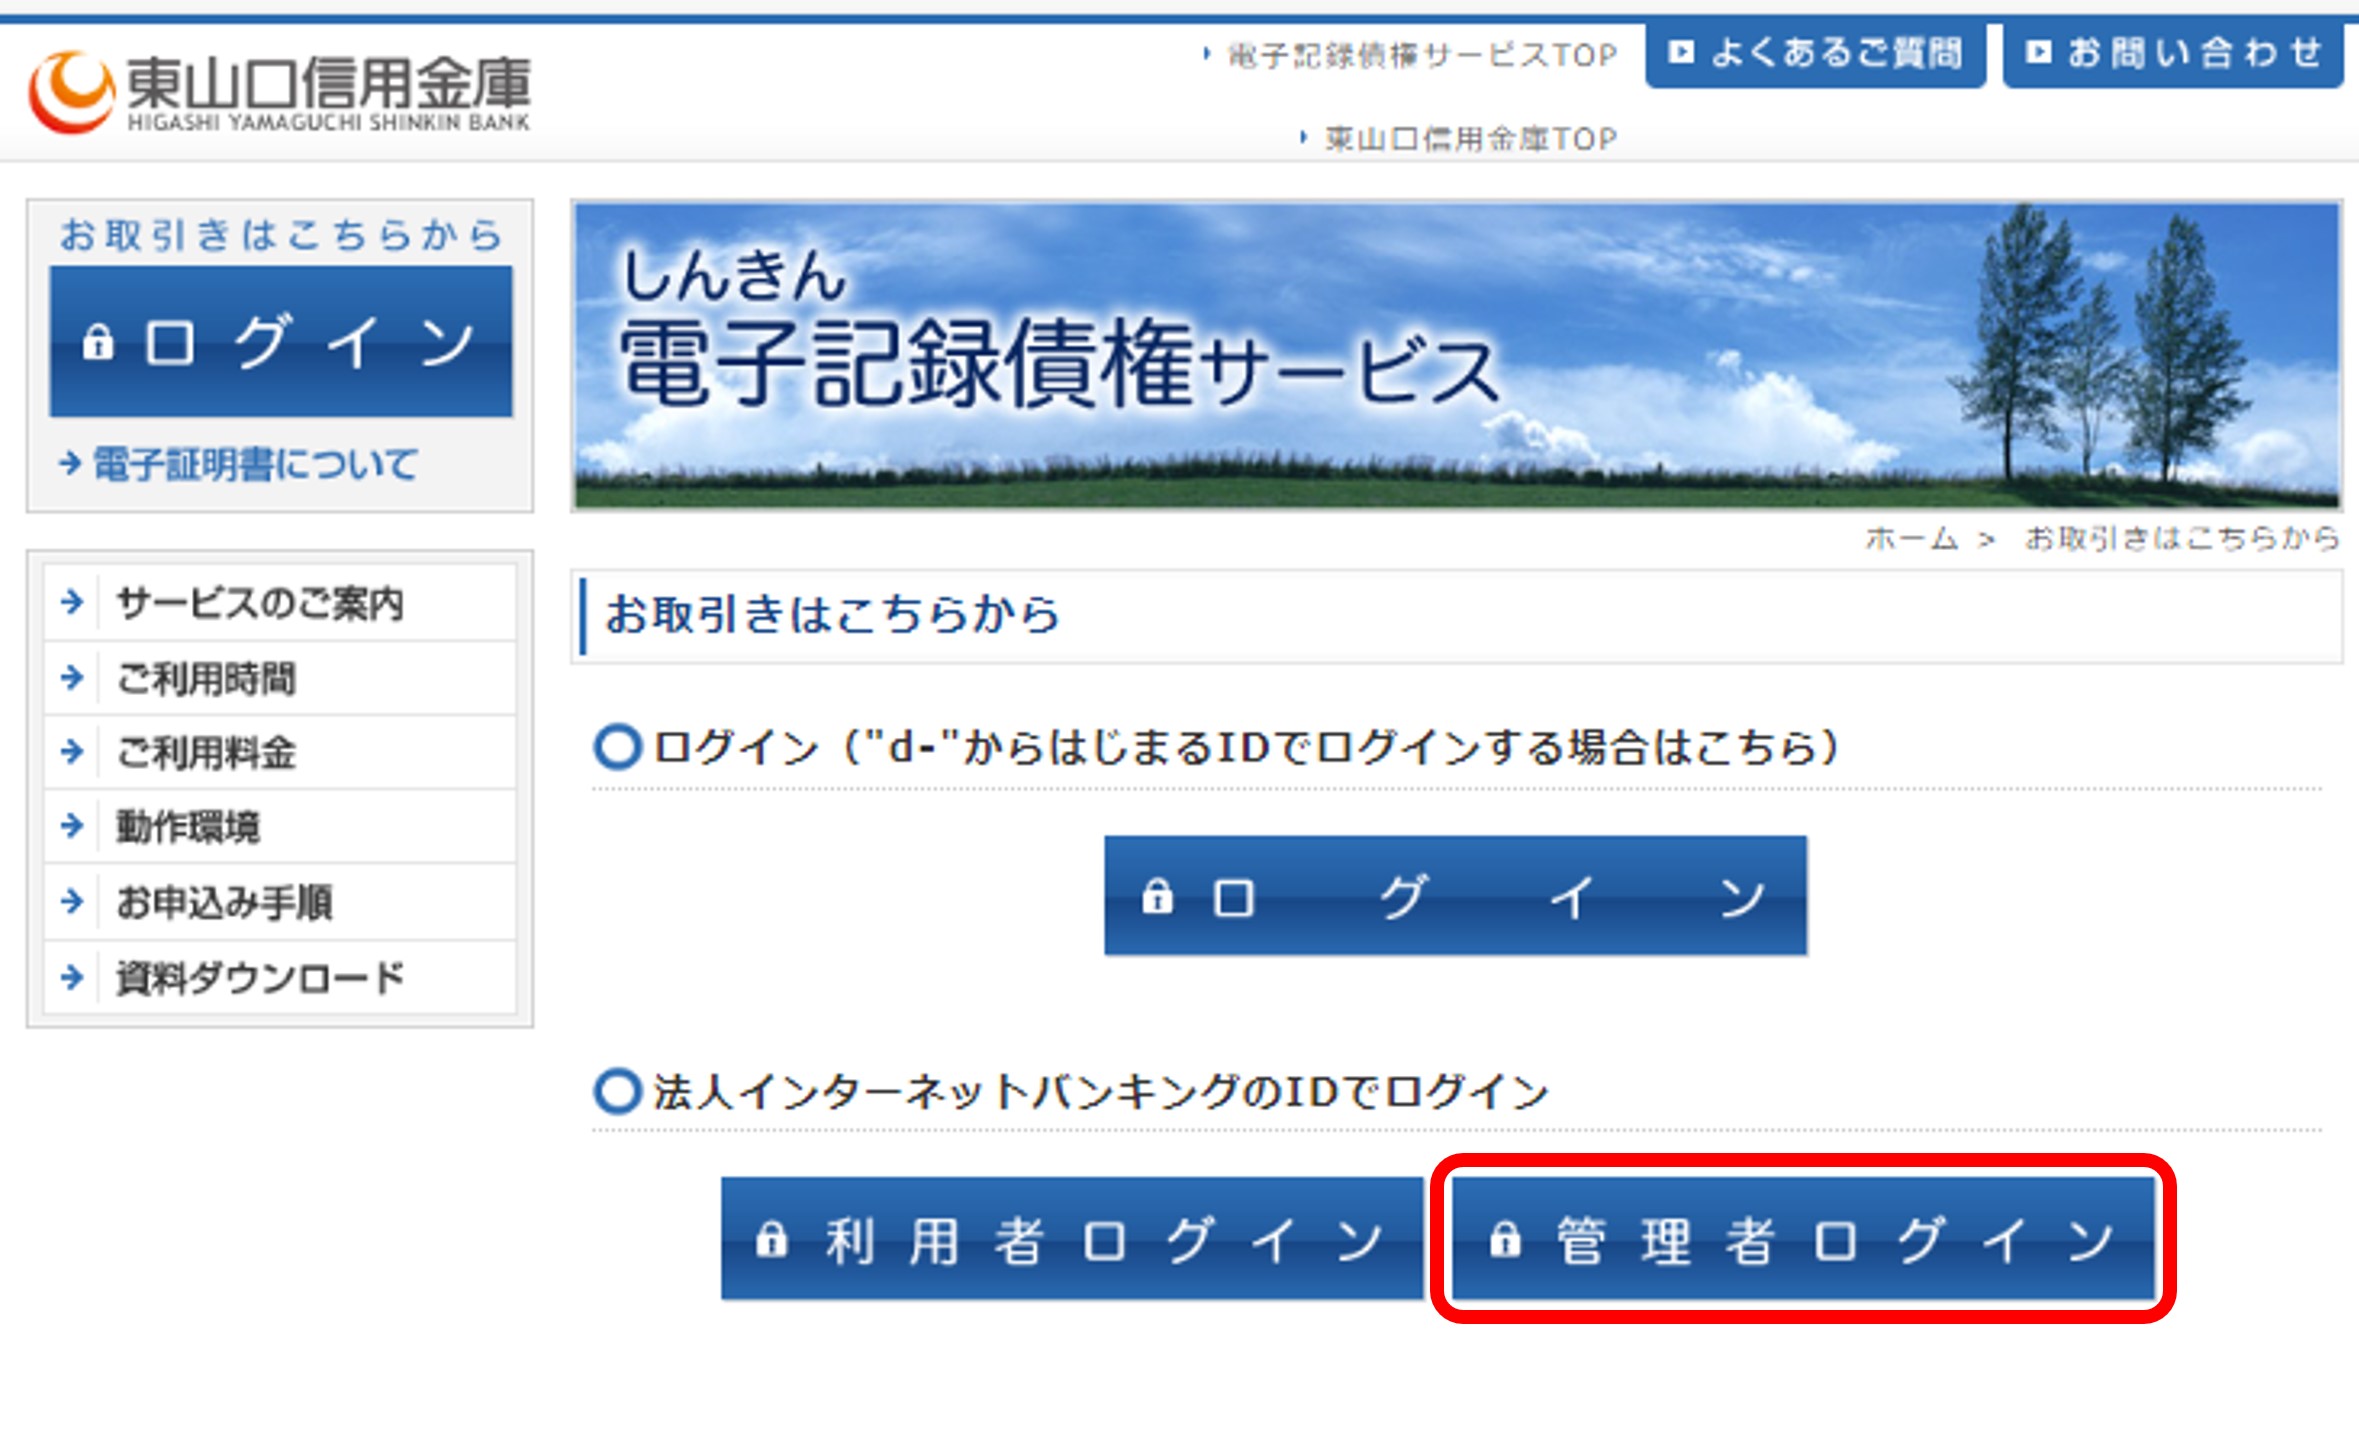Click the 利用者ログイン button

pos(1071,1239)
